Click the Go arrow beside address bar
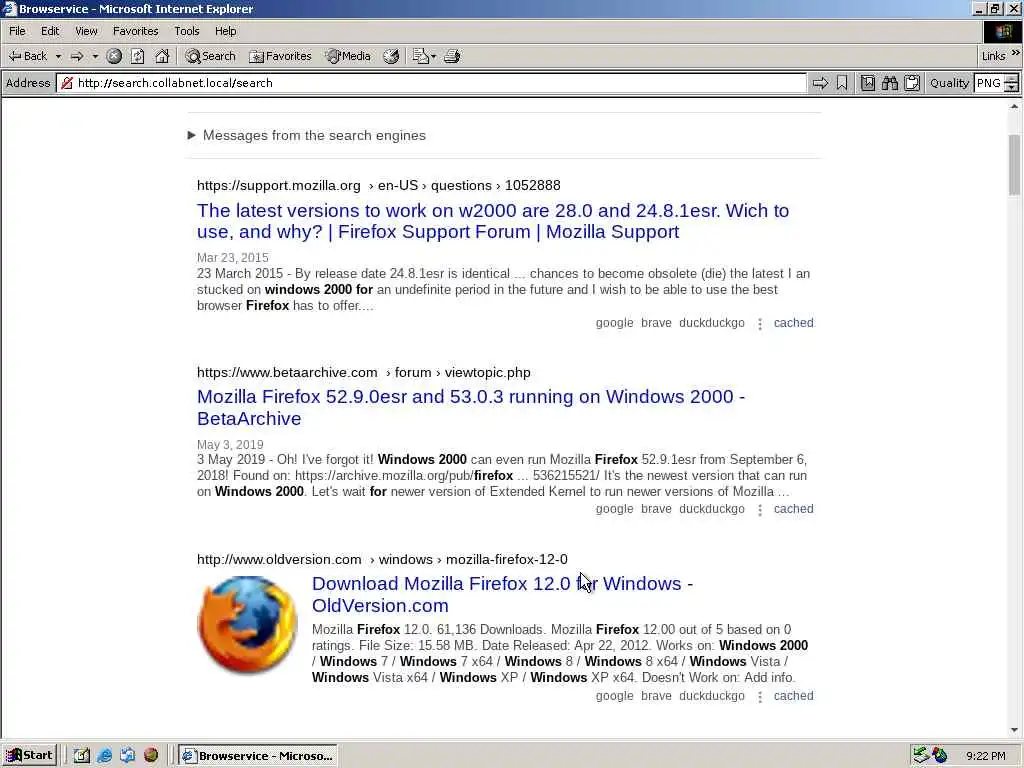 [x=820, y=83]
